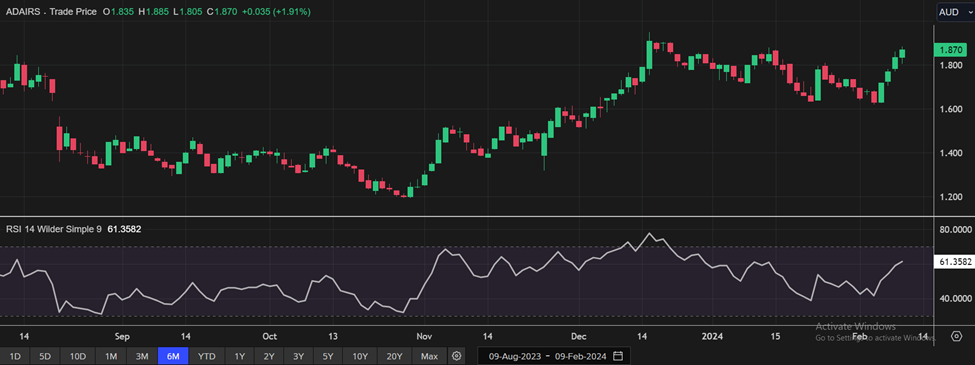
Task: Open the range settings gear icon
Action: pyautogui.click(x=457, y=356)
